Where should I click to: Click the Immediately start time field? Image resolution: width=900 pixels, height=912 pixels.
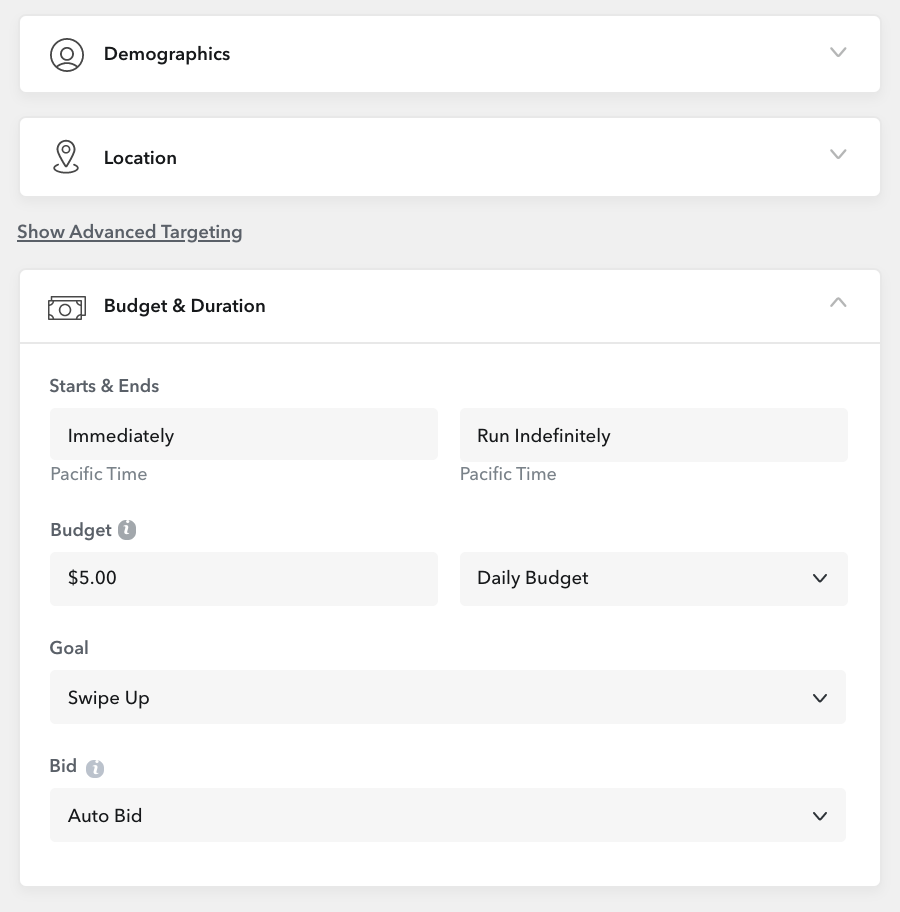pos(243,435)
